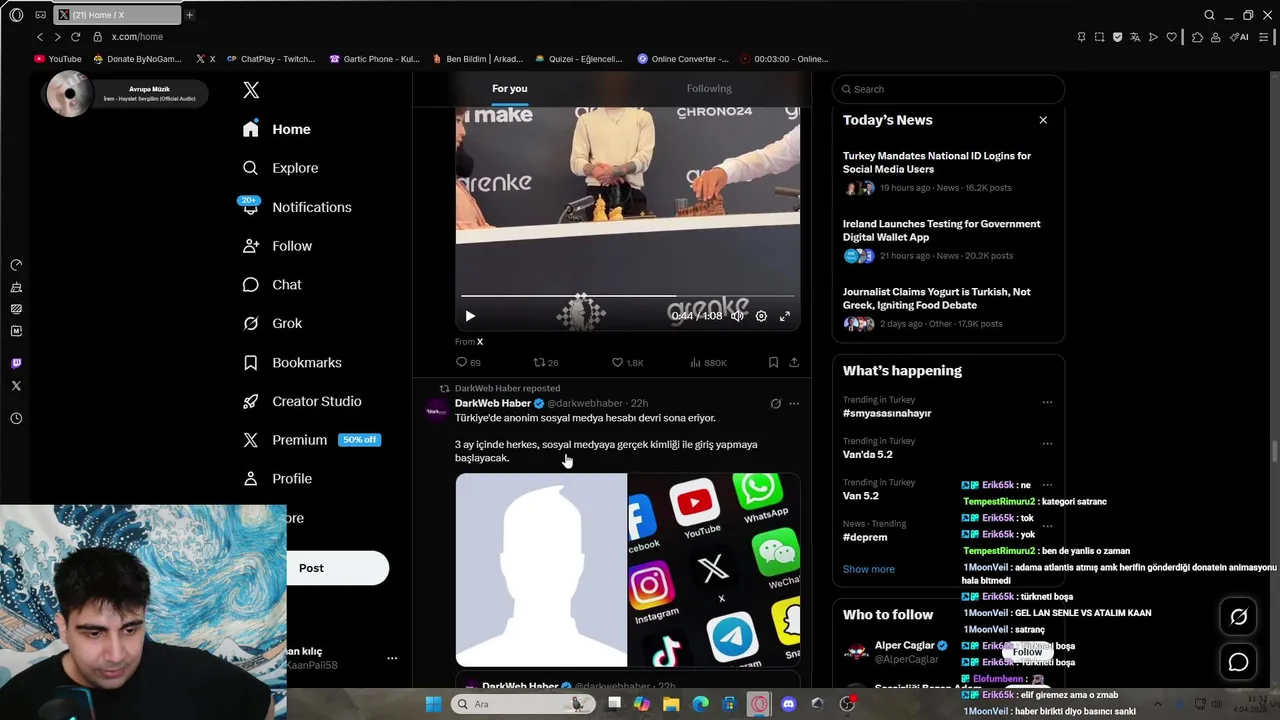Open browser search tabs magnifier
Image resolution: width=1280 pixels, height=720 pixels.
click(1209, 15)
